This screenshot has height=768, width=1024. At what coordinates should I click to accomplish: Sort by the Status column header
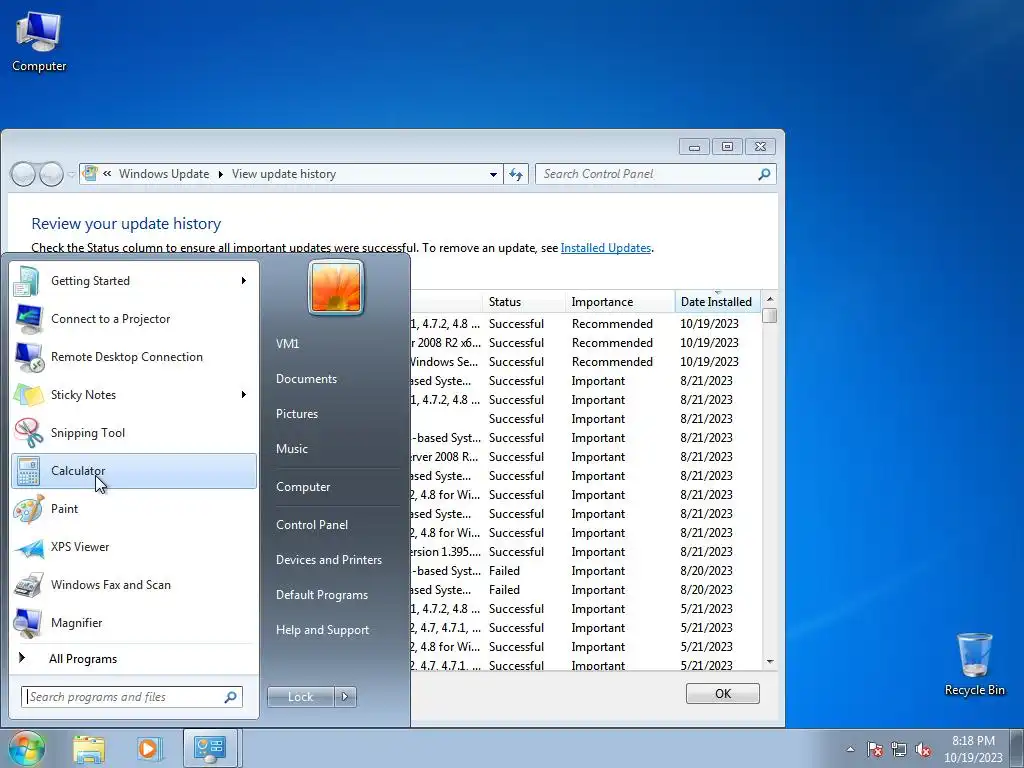pos(524,302)
